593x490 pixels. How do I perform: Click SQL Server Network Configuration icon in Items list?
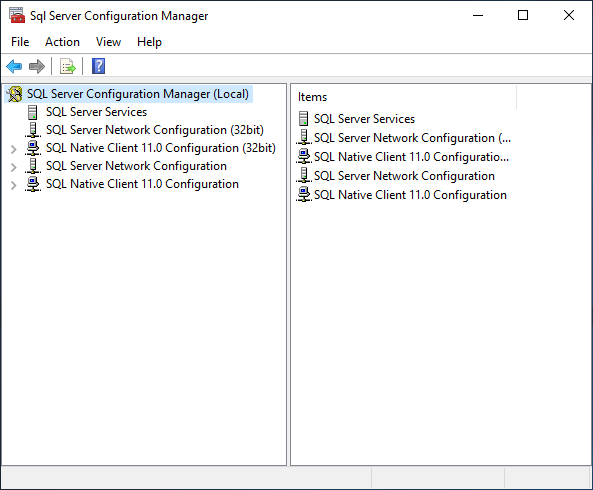tap(304, 175)
